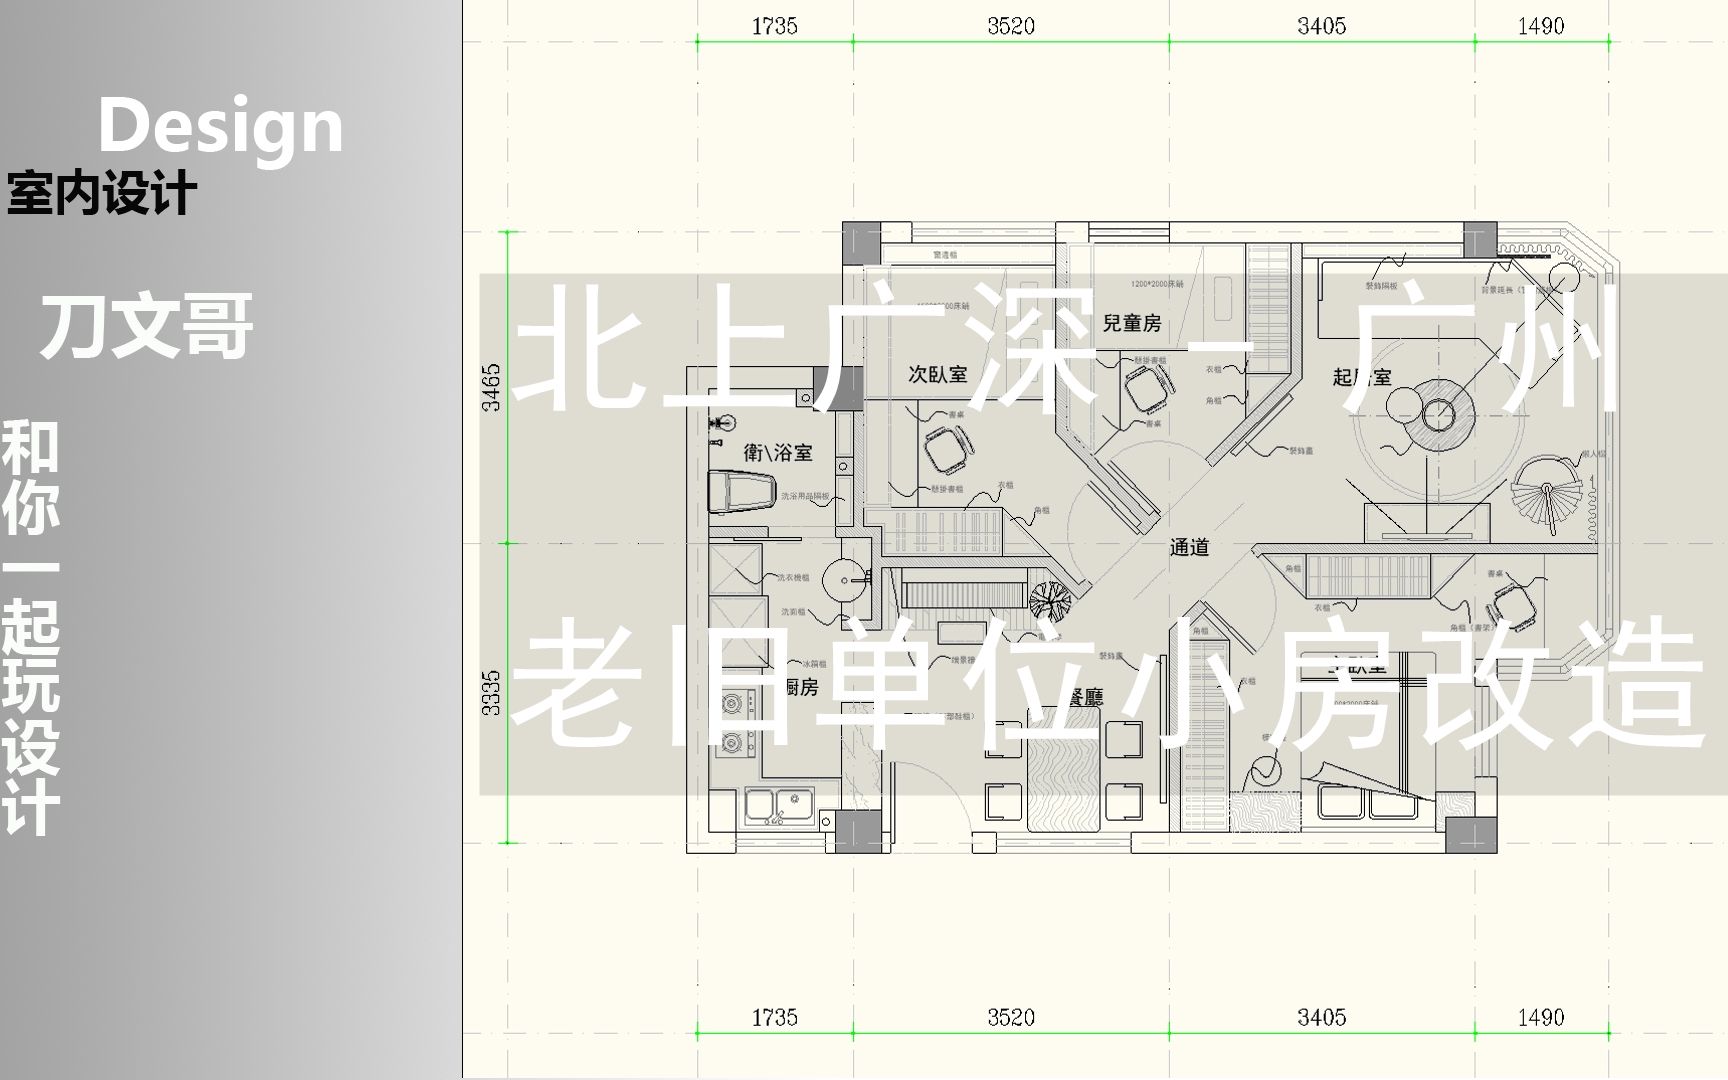Click the spiral staircase symbol in the living room

[1546, 495]
